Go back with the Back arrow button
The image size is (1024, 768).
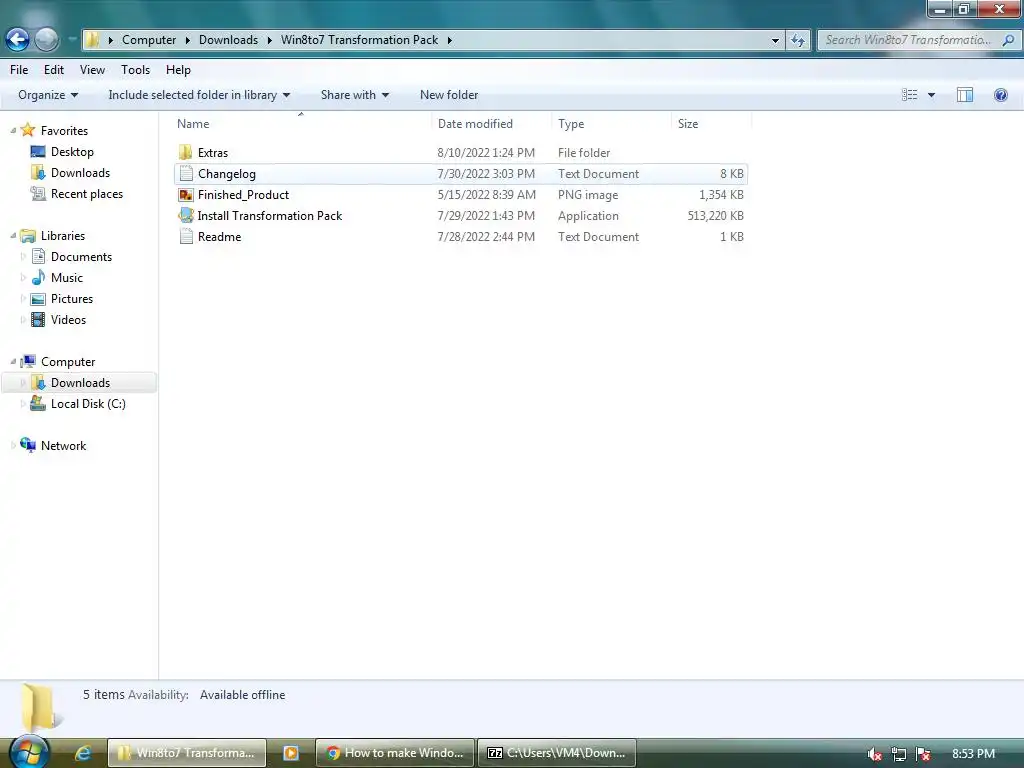tap(18, 40)
